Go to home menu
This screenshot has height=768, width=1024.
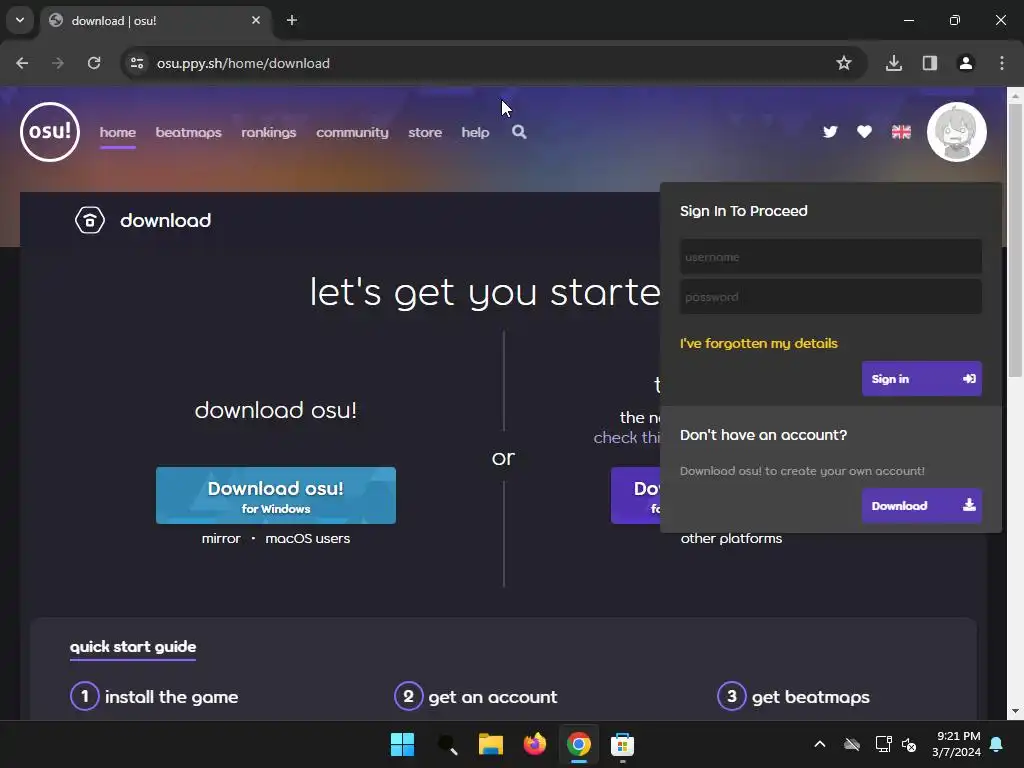[118, 133]
